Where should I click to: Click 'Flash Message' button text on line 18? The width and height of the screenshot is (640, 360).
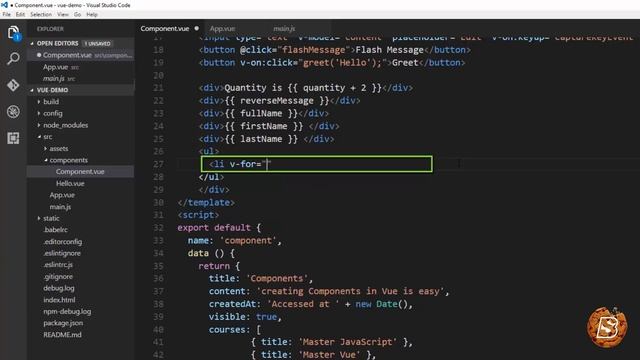point(389,50)
